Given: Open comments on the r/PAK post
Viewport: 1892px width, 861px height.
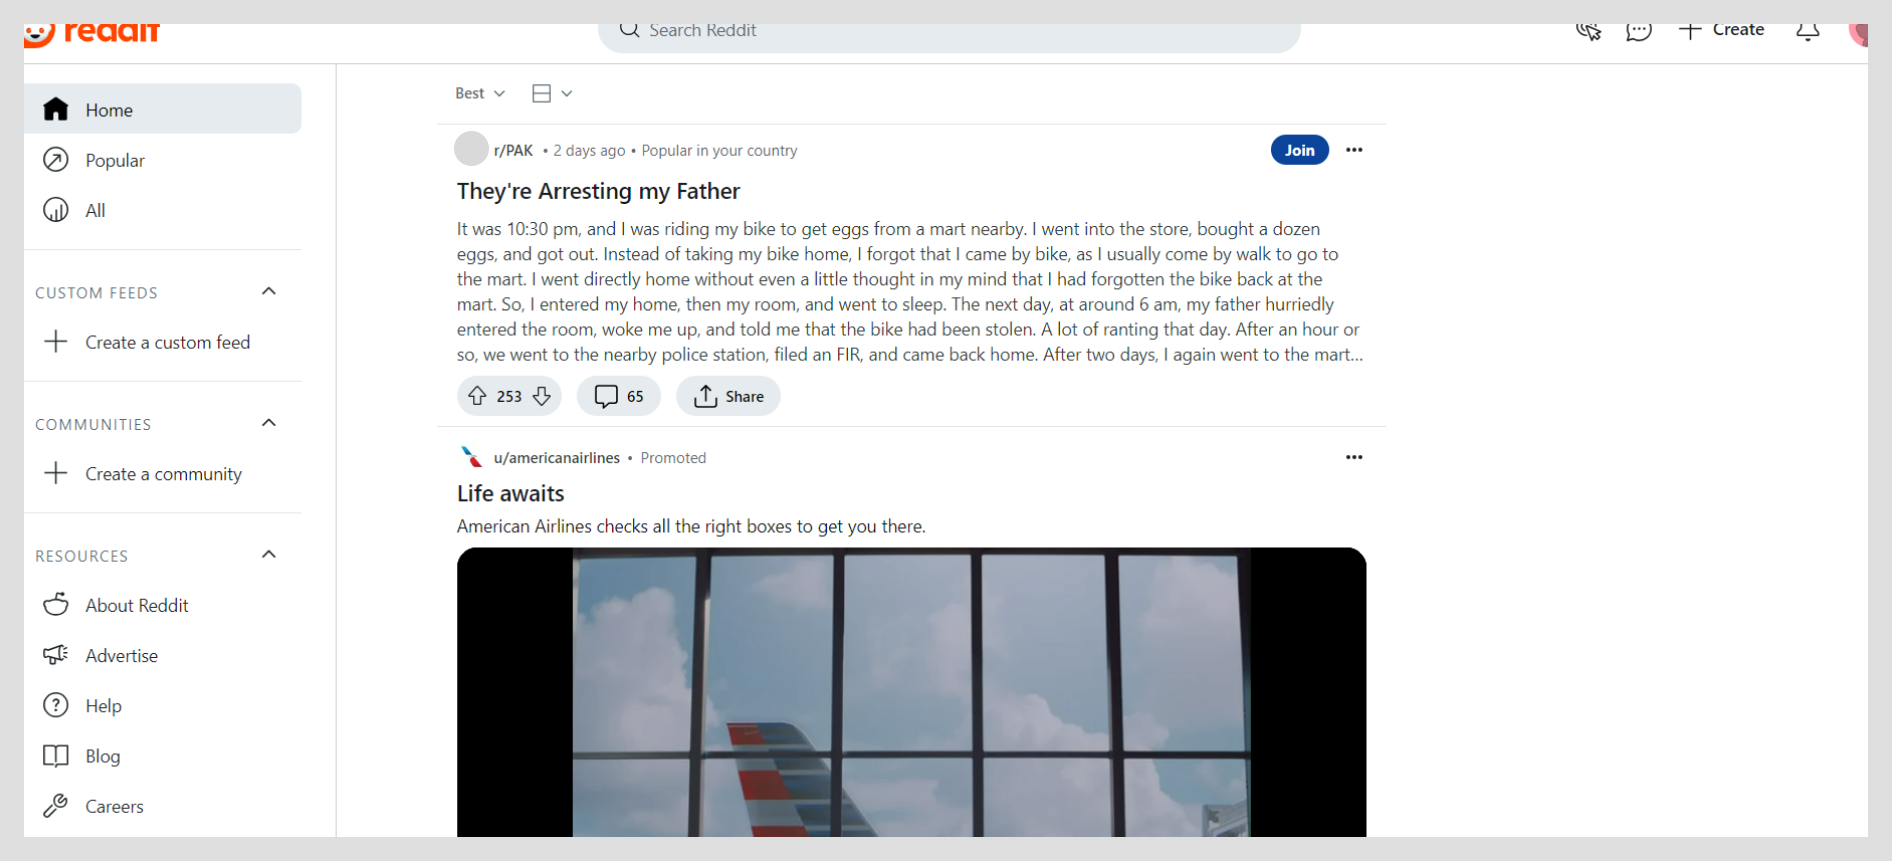Looking at the screenshot, I should (619, 396).
